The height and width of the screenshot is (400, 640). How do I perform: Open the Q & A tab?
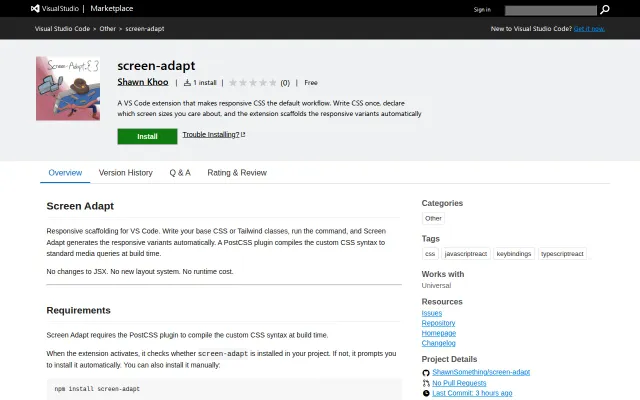(180, 173)
